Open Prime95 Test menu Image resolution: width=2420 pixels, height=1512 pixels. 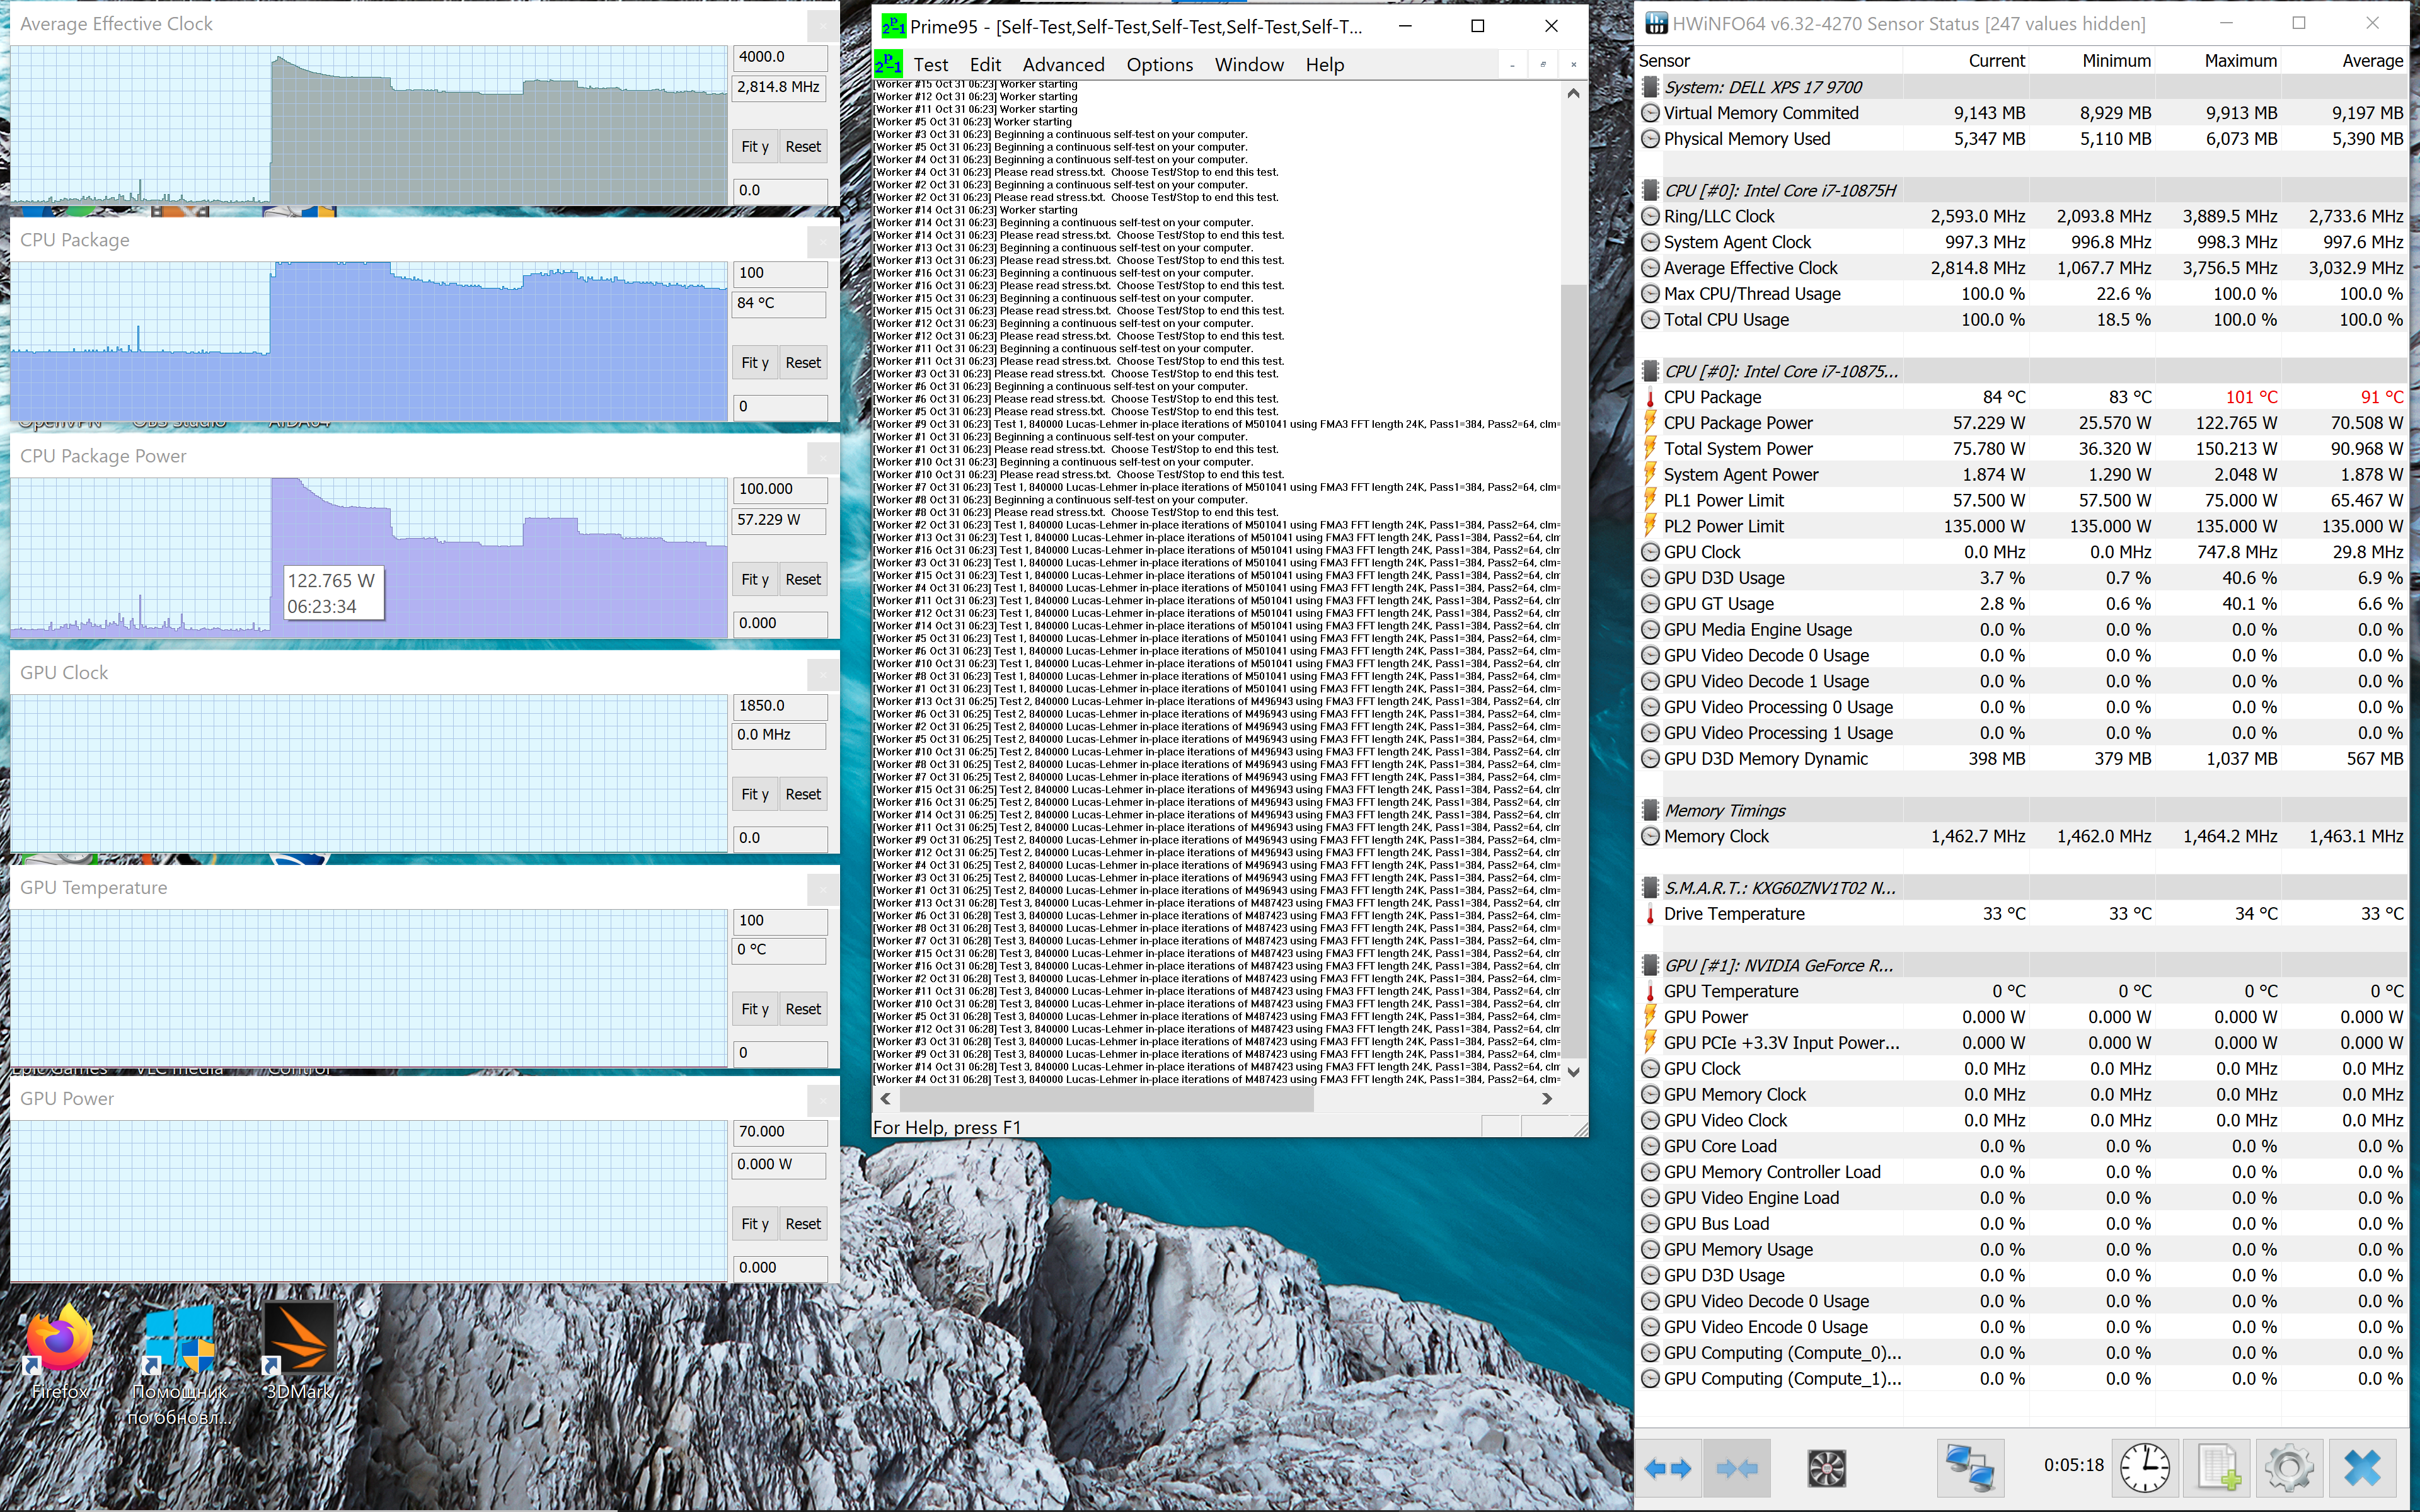[x=930, y=65]
